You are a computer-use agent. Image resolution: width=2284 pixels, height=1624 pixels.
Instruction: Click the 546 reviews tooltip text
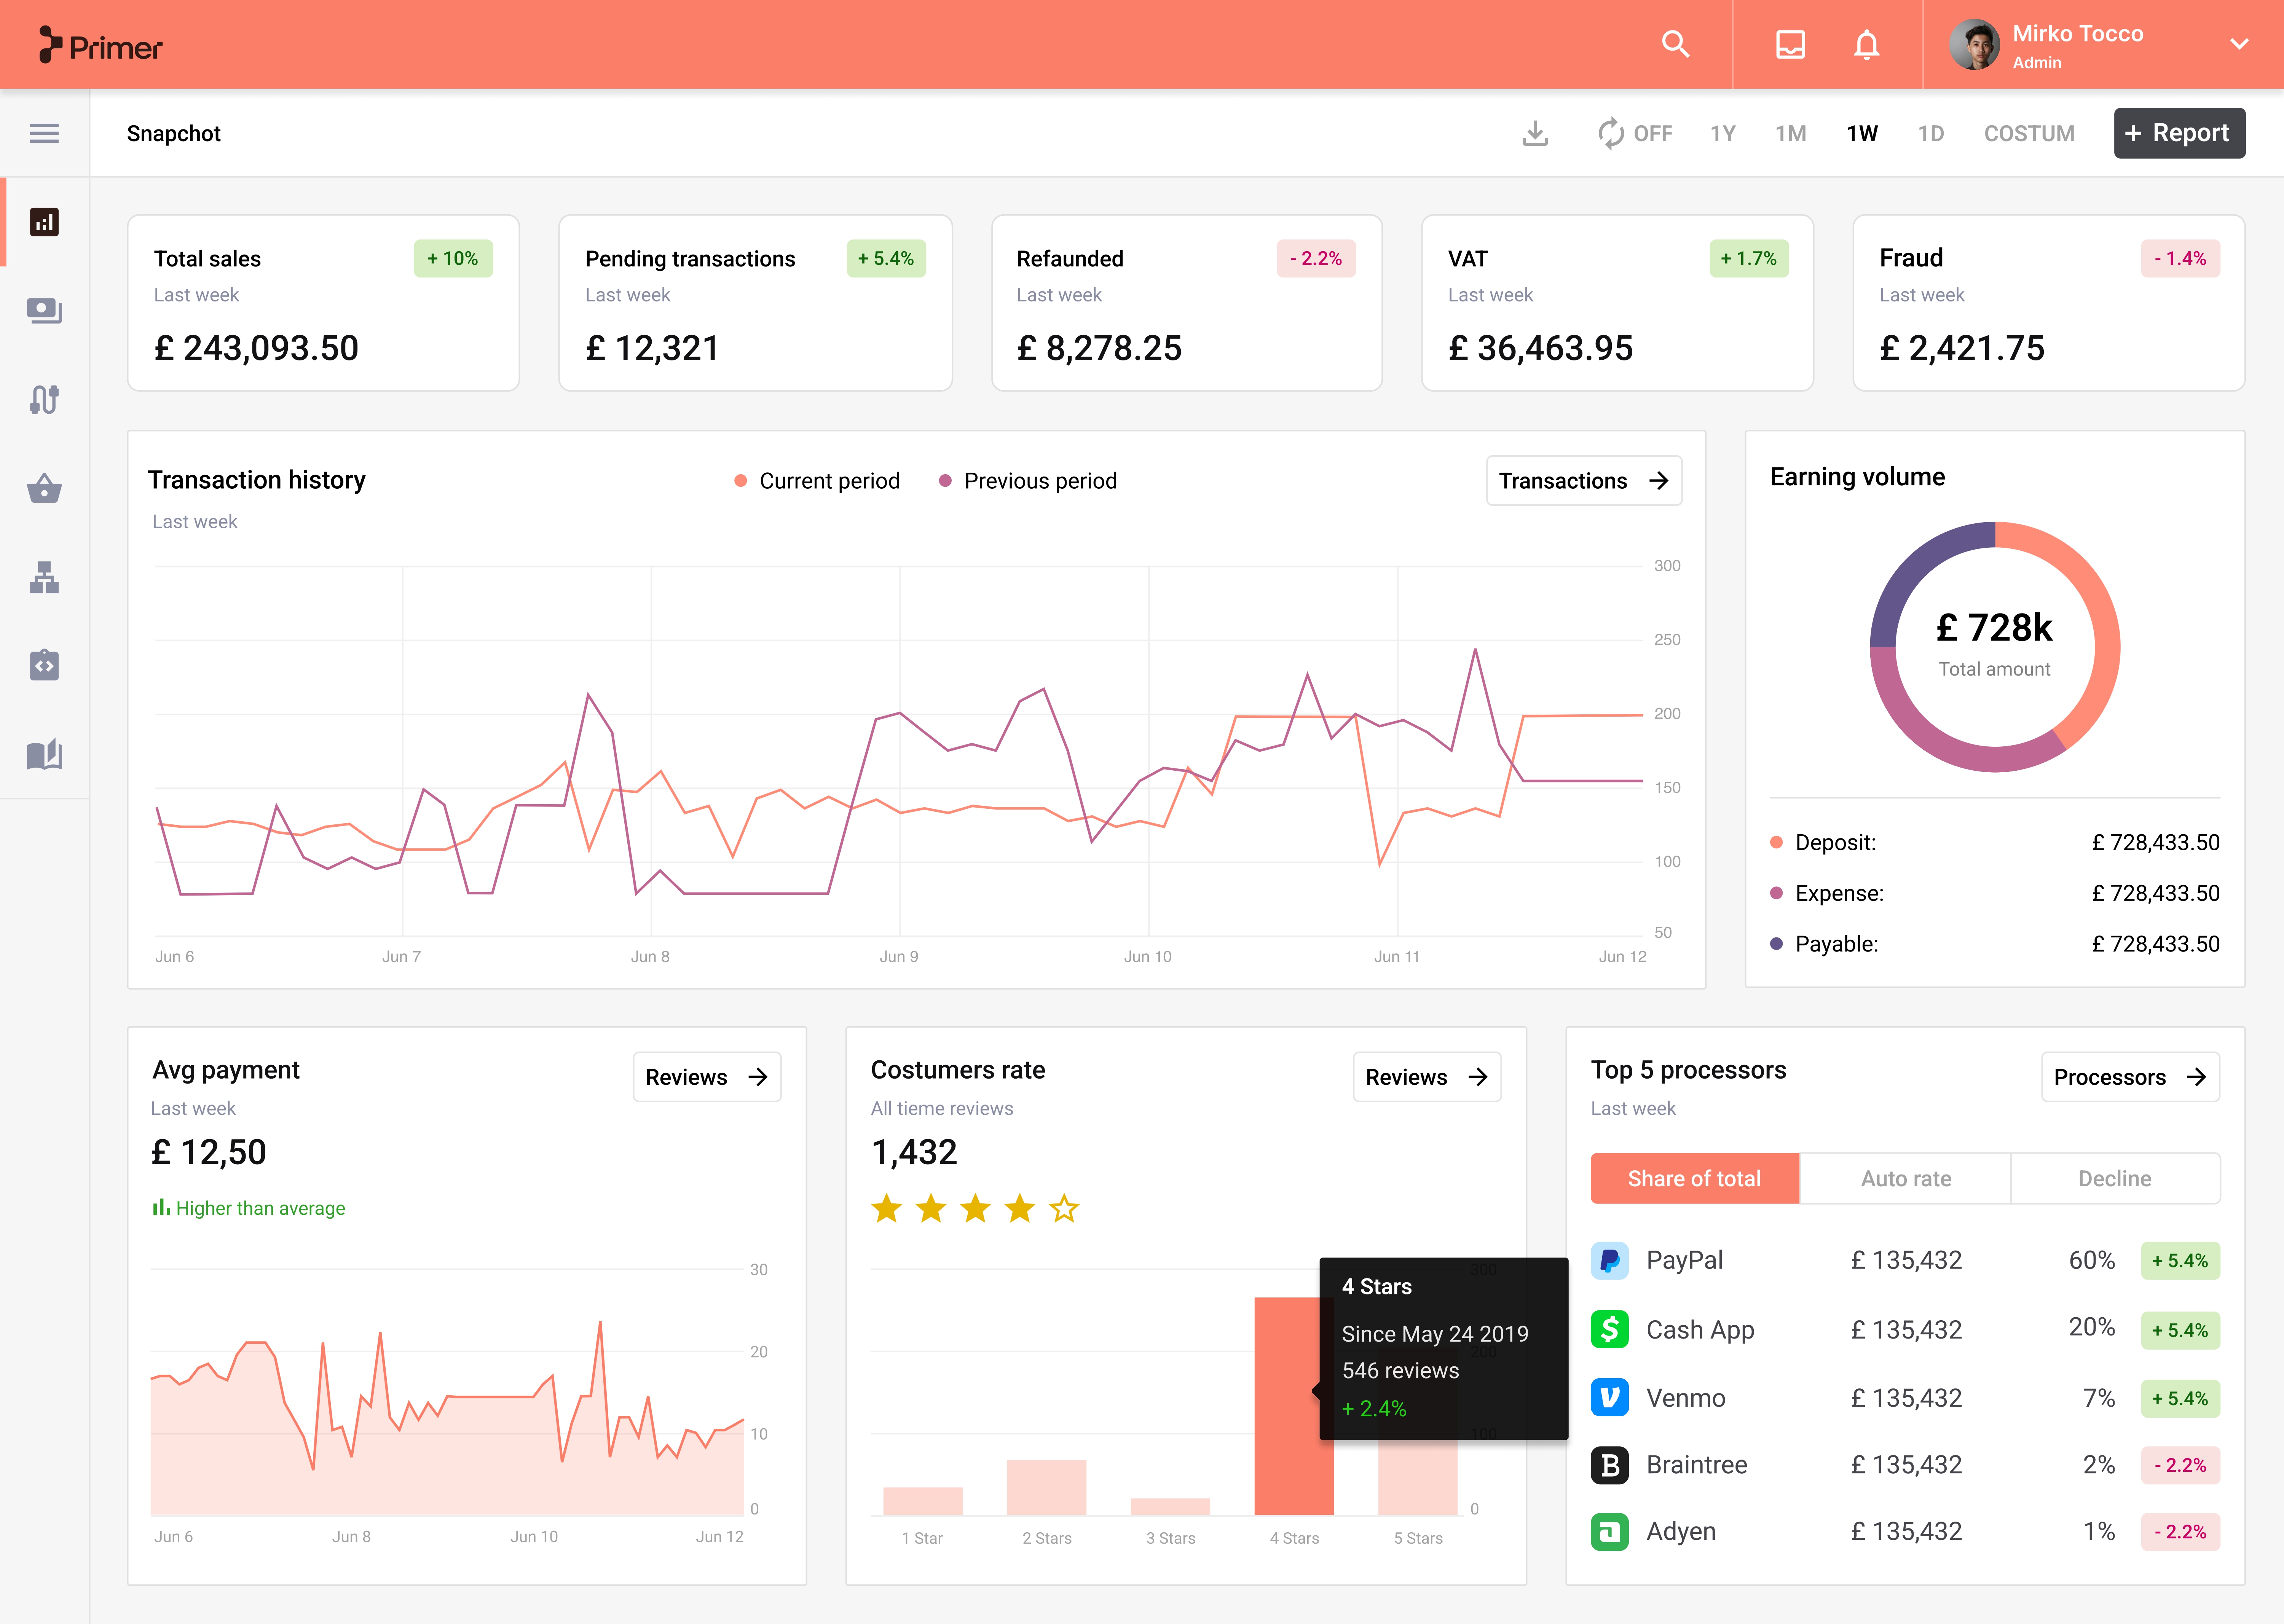point(1400,1371)
